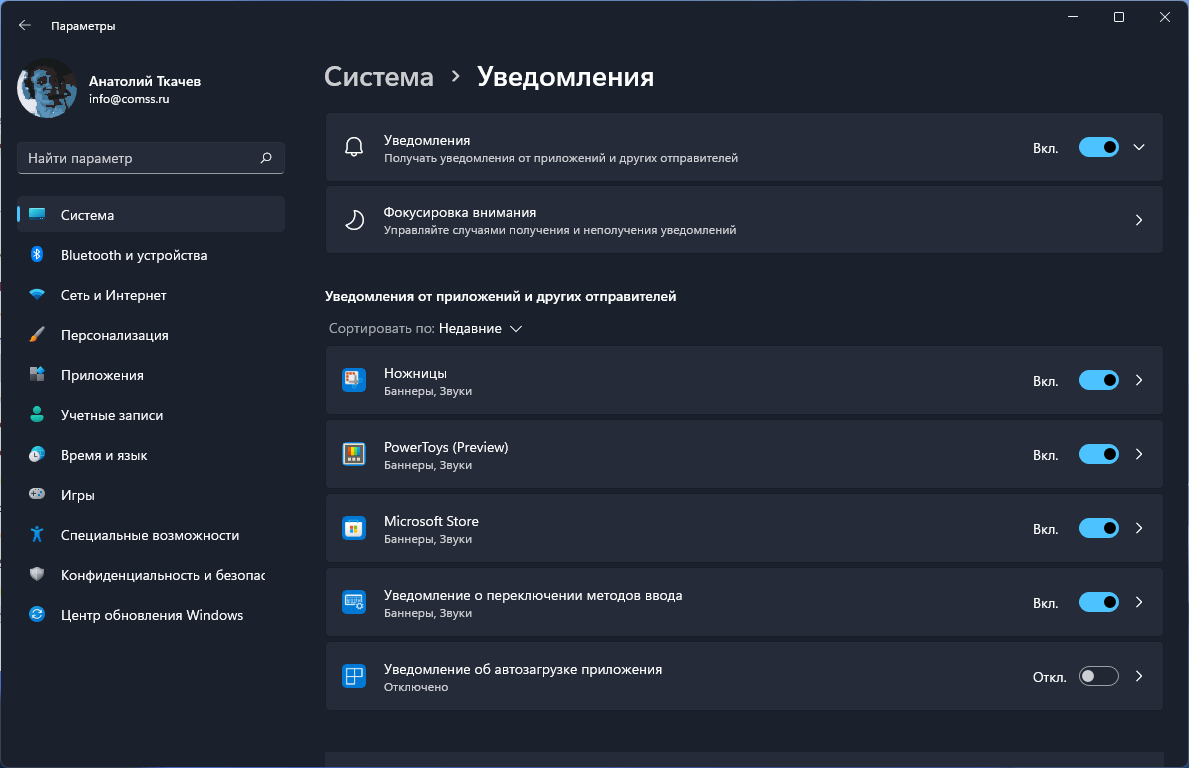Click the Система breadcrumb link
Screen dimensions: 1189x768
(x=379, y=77)
